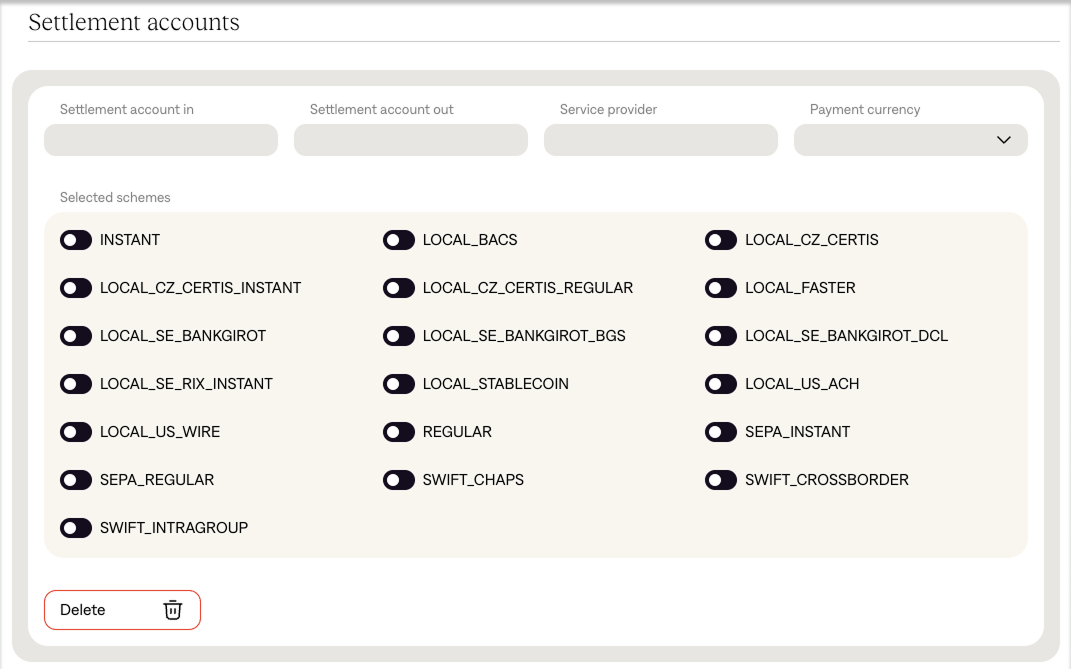Click the Settlement account in field
This screenshot has height=669, width=1071.
(x=161, y=140)
